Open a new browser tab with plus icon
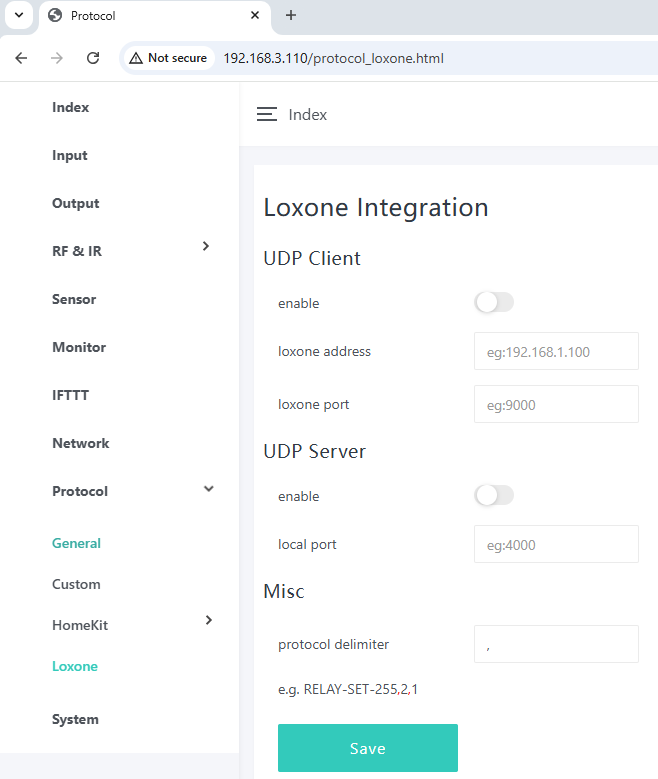This screenshot has width=658, height=779. (x=291, y=15)
